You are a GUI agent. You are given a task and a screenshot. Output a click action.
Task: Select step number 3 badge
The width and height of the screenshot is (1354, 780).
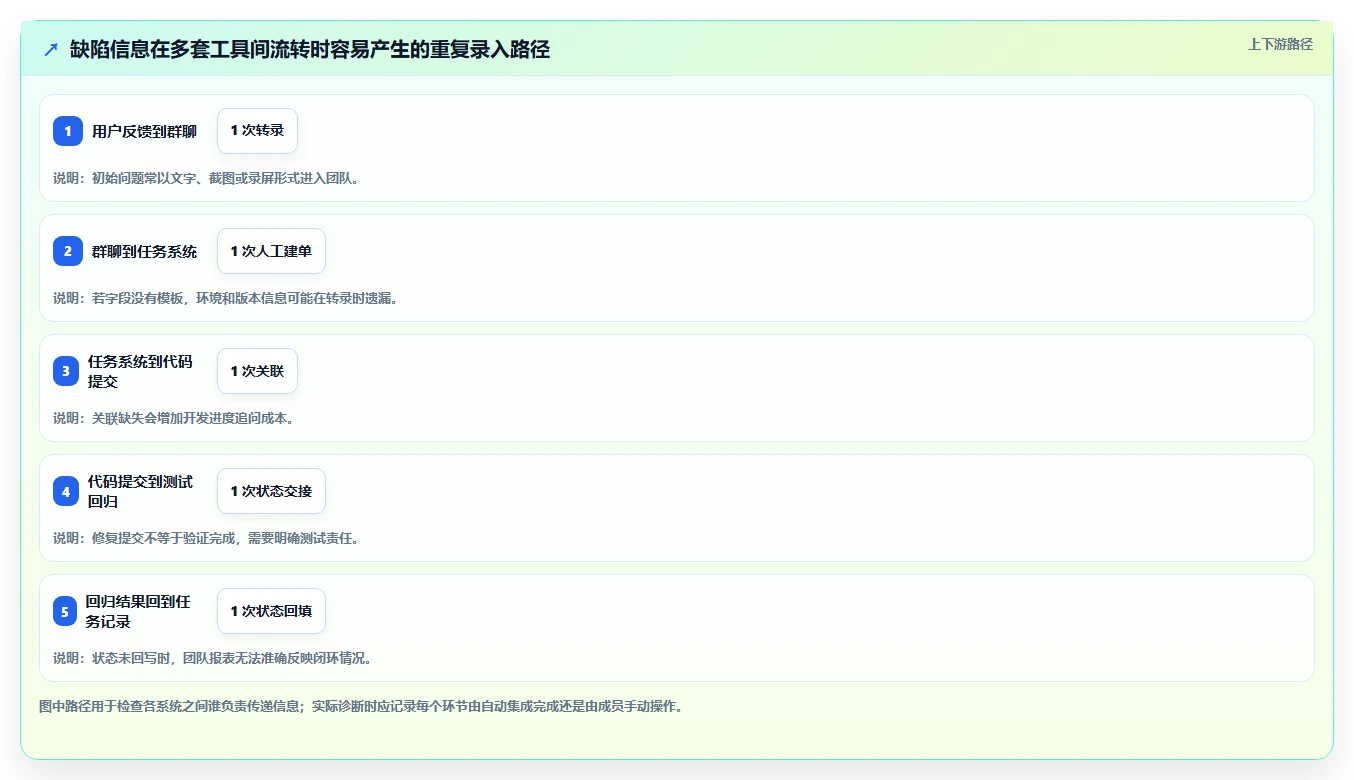66,371
